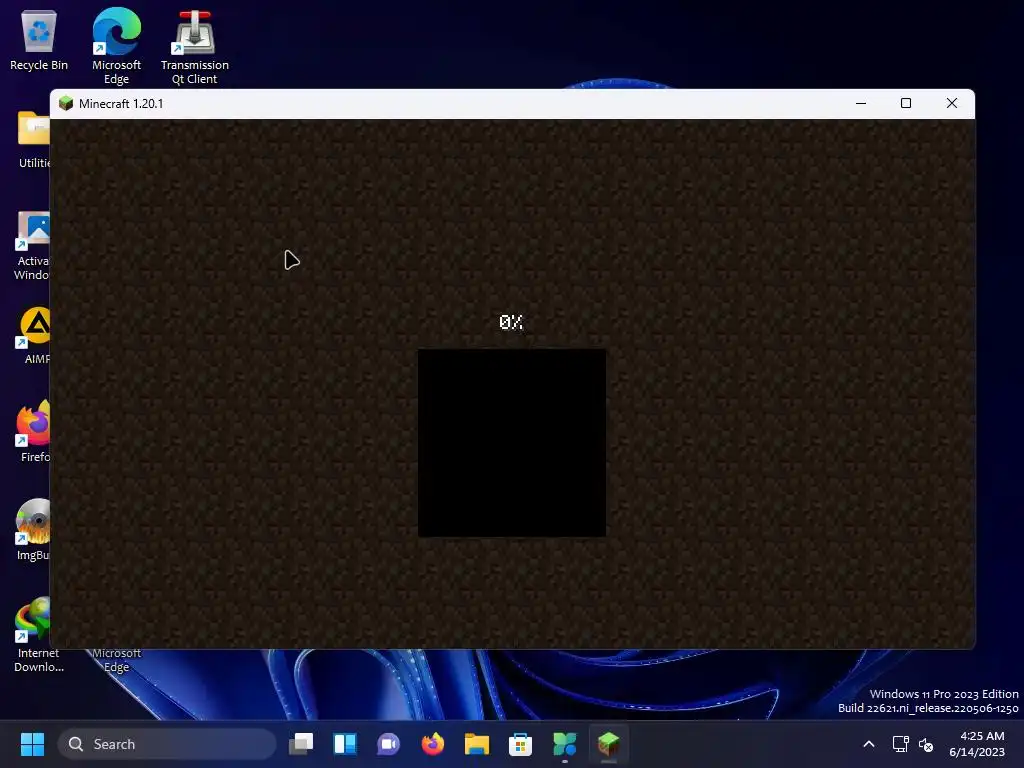This screenshot has height=768, width=1024.
Task: Open the ImgBurn desktop shortcut
Action: (33, 530)
